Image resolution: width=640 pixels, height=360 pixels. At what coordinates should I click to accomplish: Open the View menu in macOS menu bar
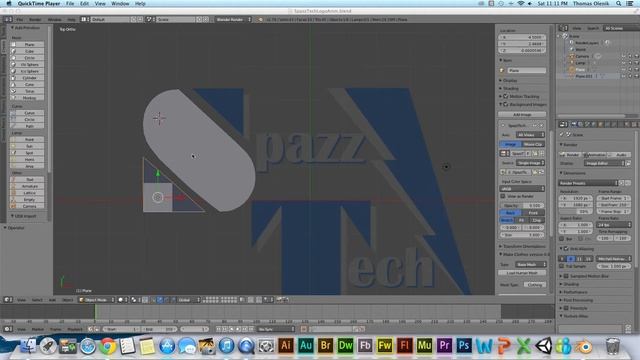click(x=100, y=4)
